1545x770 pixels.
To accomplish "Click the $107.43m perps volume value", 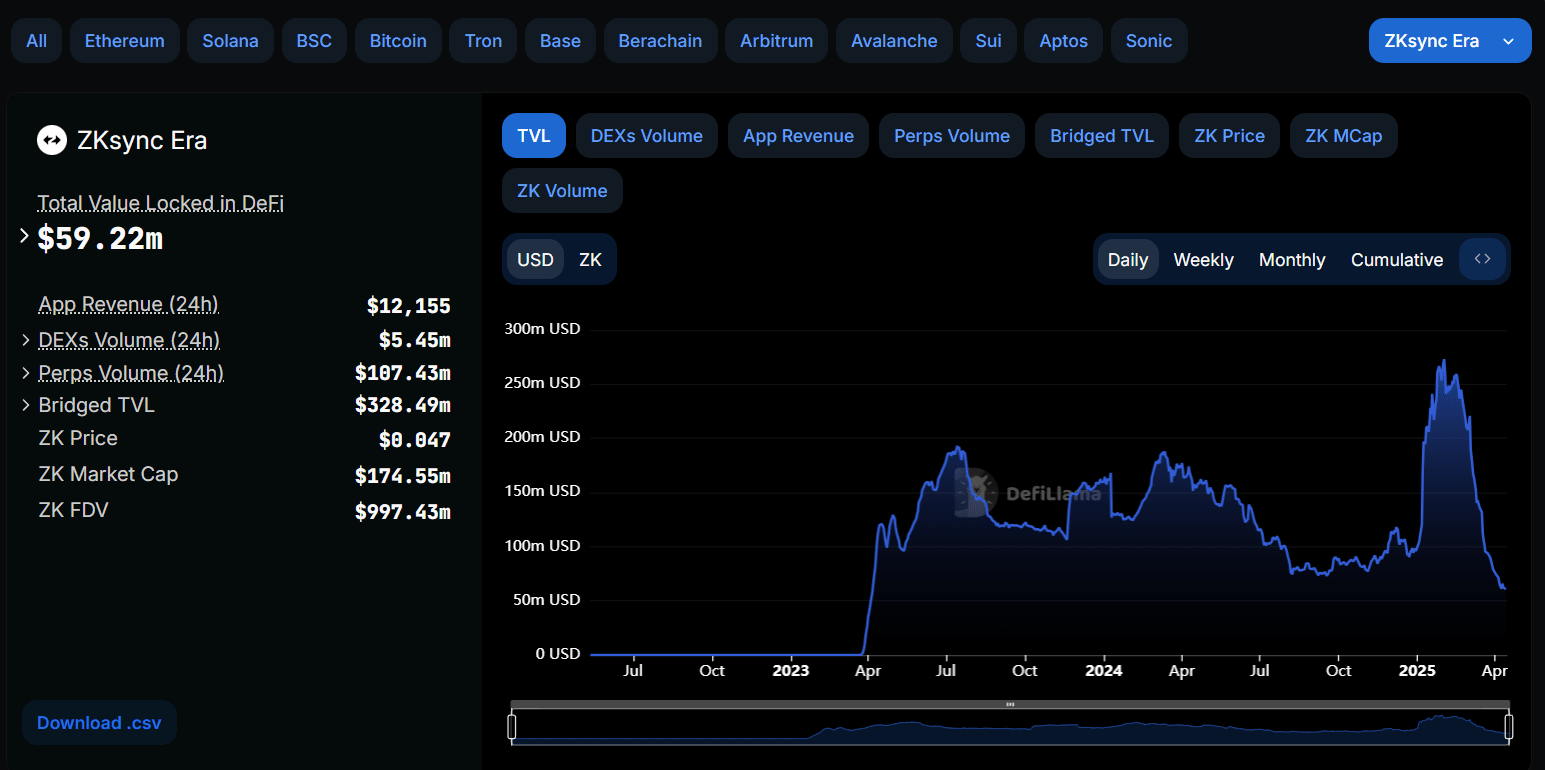I will tap(403, 373).
